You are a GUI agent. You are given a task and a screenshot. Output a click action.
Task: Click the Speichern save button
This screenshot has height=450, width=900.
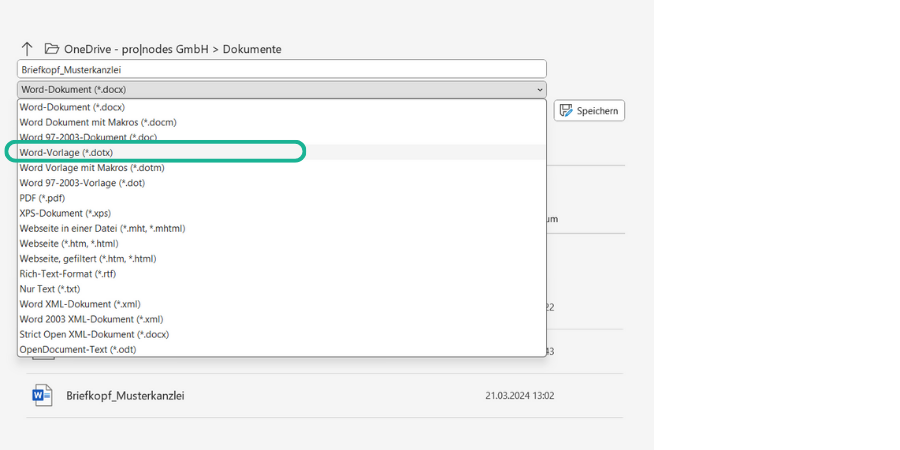589,110
